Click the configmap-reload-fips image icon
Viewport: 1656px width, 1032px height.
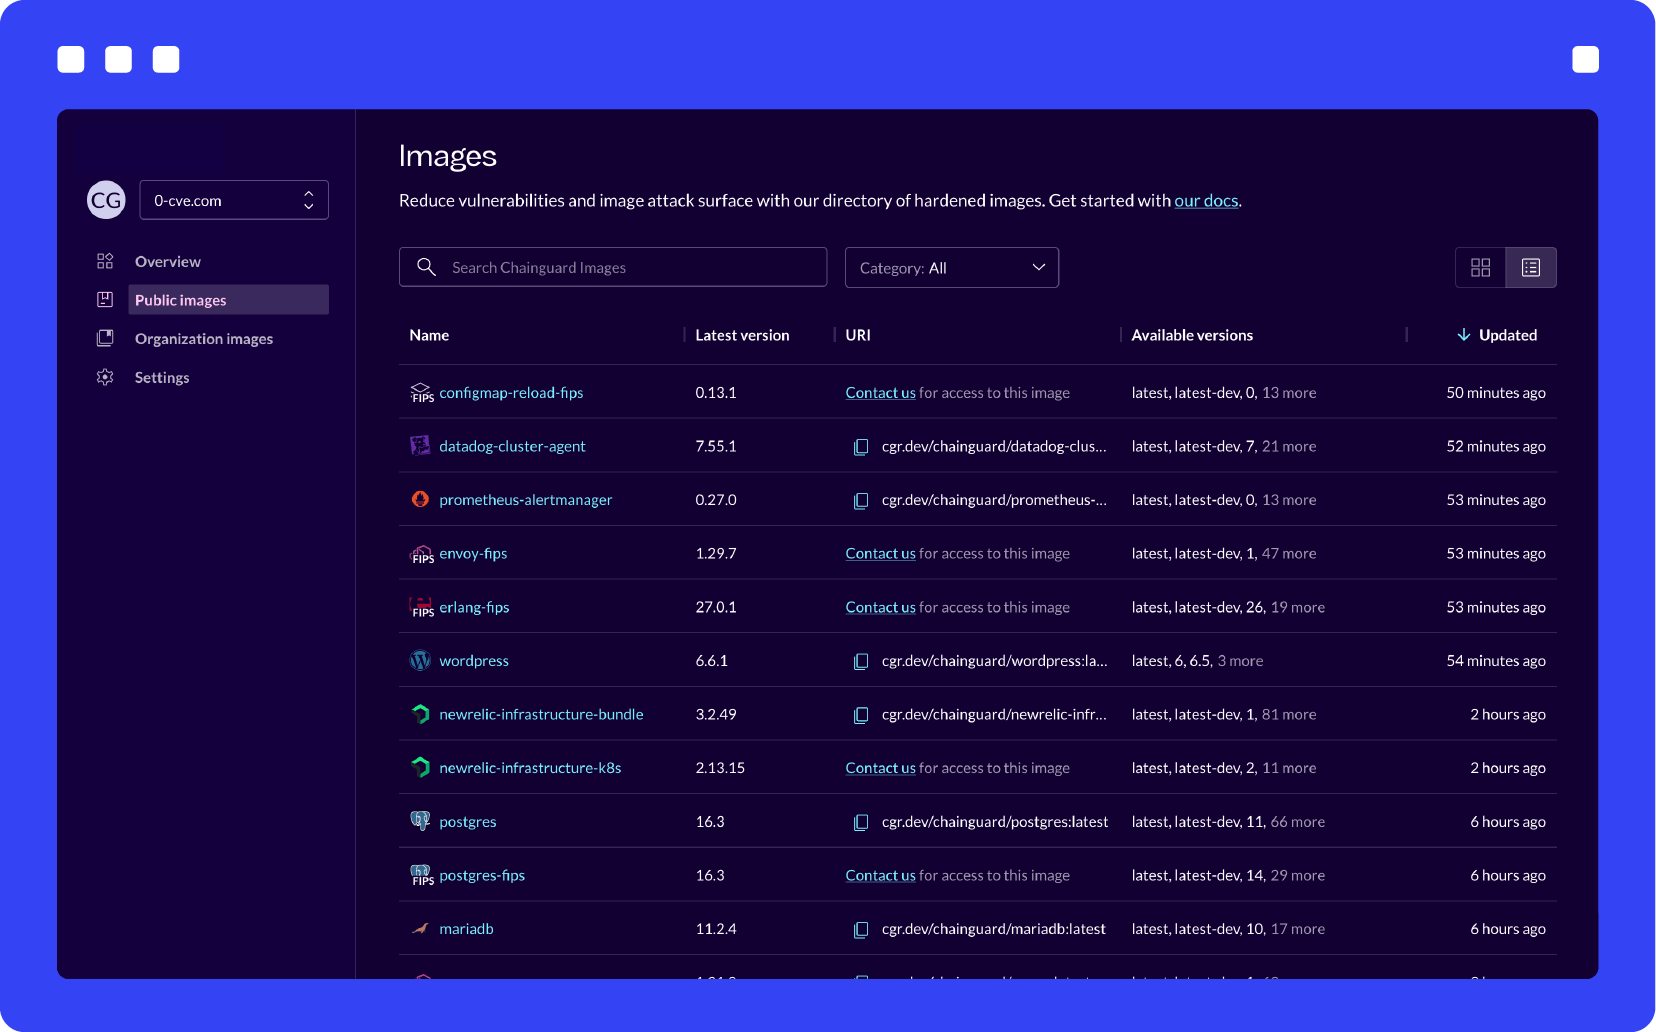point(421,393)
